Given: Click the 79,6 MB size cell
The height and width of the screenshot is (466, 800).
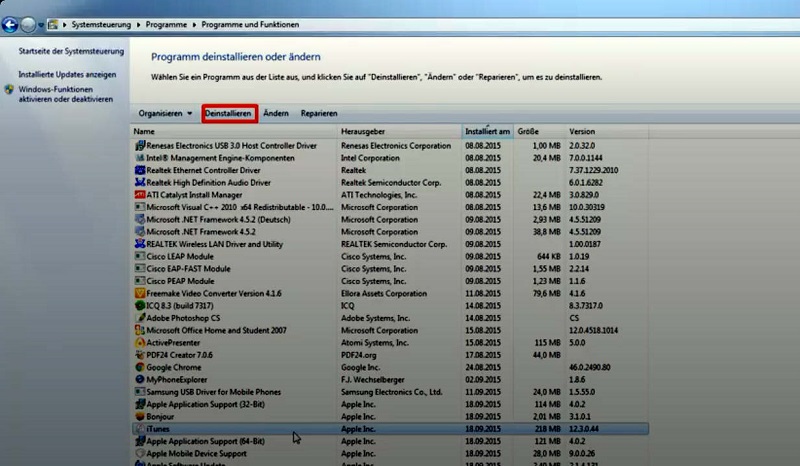Looking at the screenshot, I should [x=546, y=293].
